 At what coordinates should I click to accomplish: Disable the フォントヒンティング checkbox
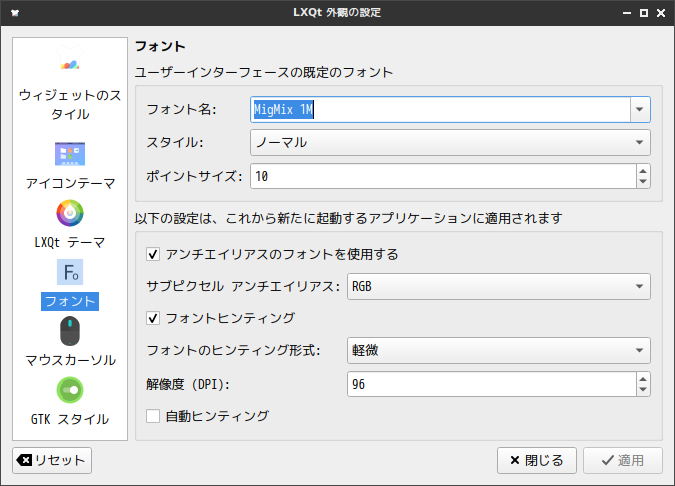coord(153,318)
